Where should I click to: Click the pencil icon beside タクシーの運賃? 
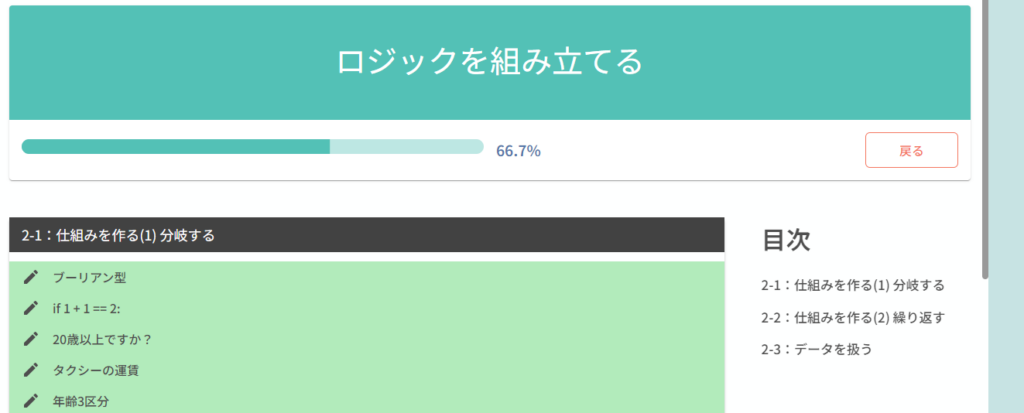[31, 370]
